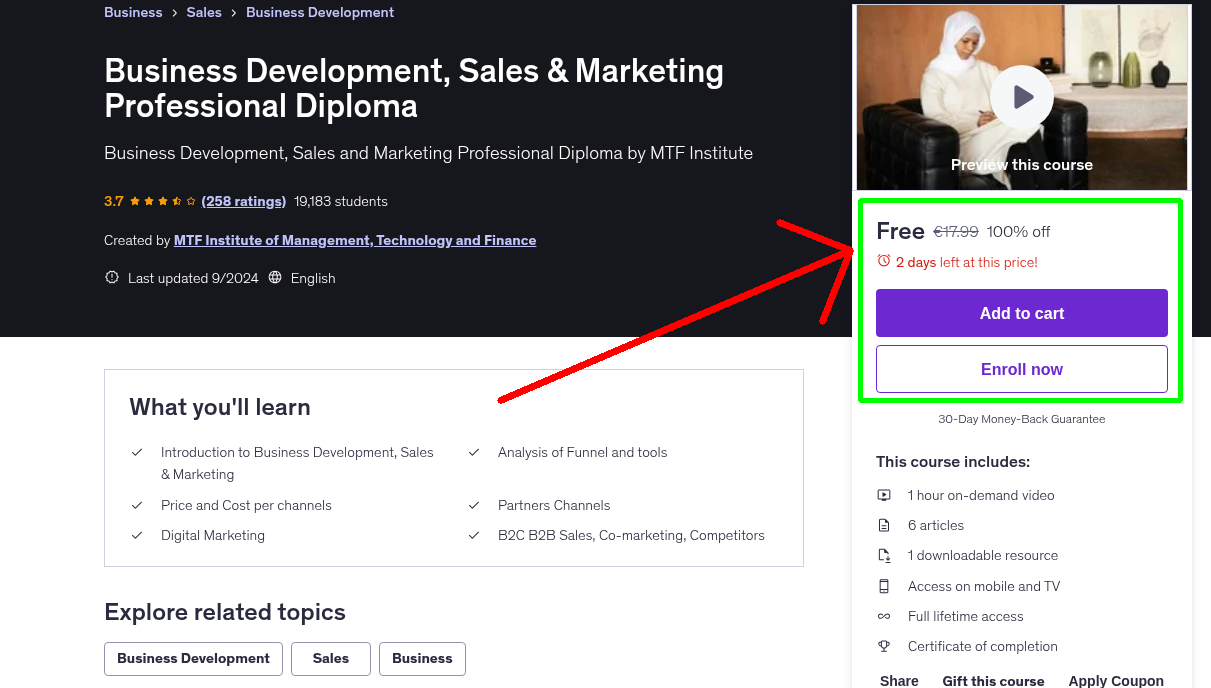Click the globe icon beside English
This screenshot has width=1211, height=688.
click(x=275, y=277)
